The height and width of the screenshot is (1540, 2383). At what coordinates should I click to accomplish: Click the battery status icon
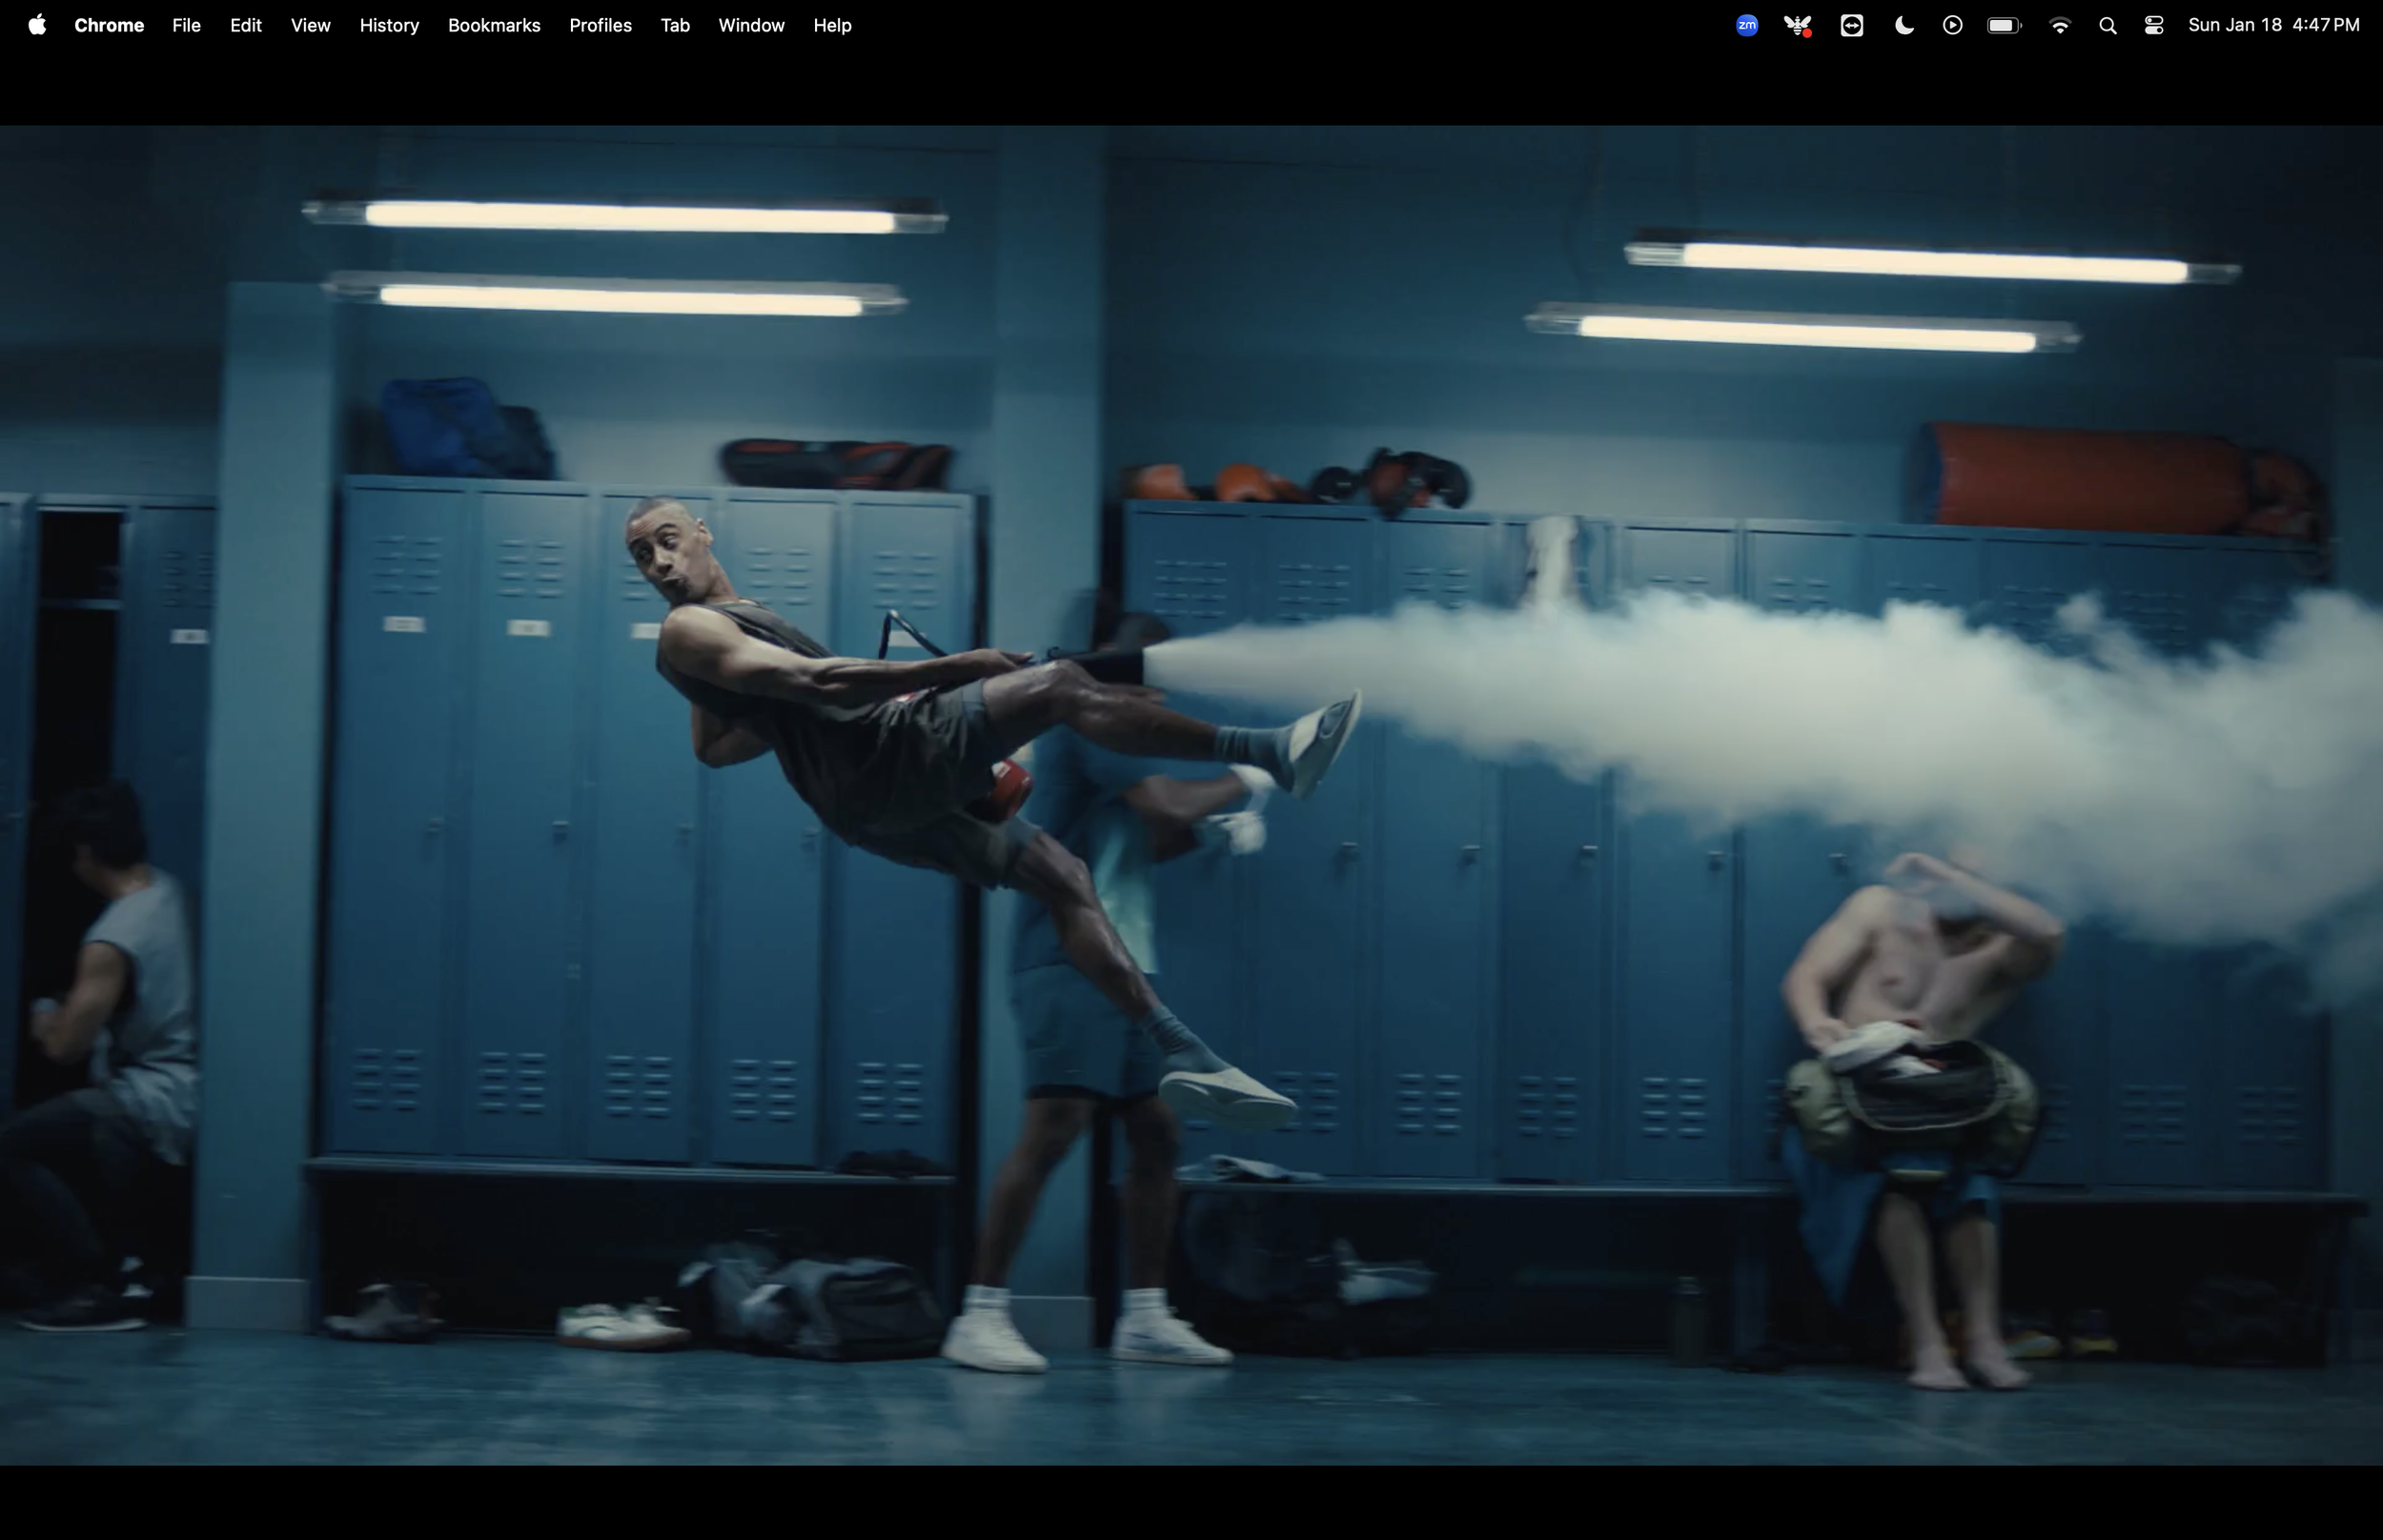click(2003, 26)
